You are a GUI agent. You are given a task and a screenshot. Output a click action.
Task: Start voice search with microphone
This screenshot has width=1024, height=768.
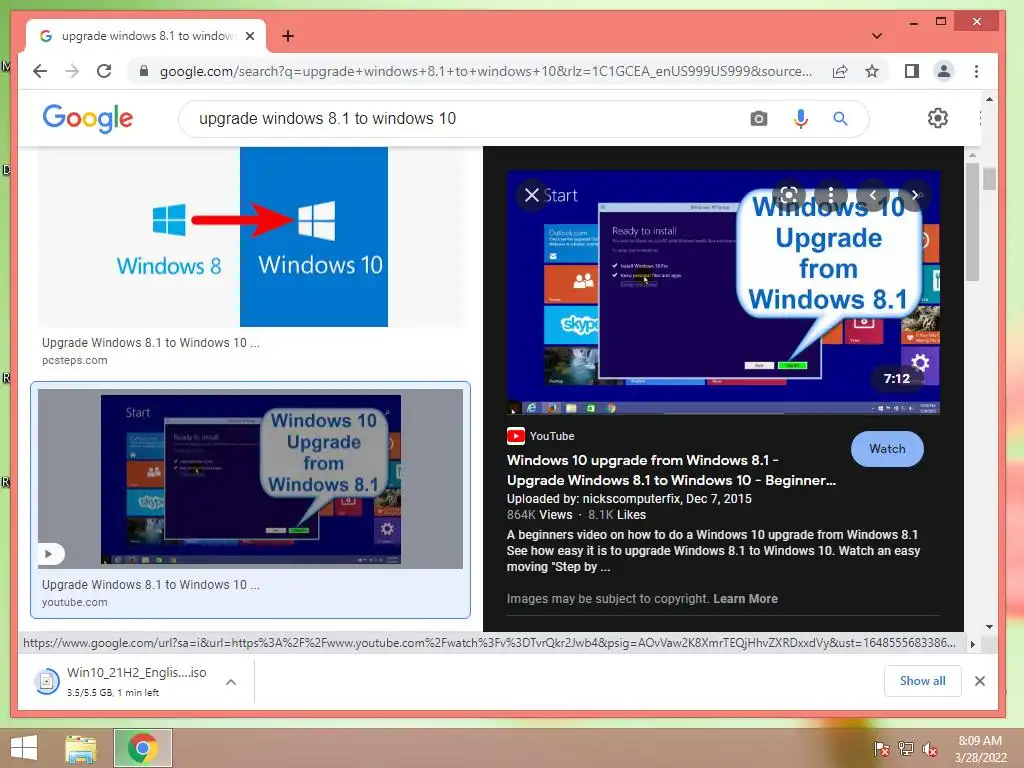coord(801,119)
